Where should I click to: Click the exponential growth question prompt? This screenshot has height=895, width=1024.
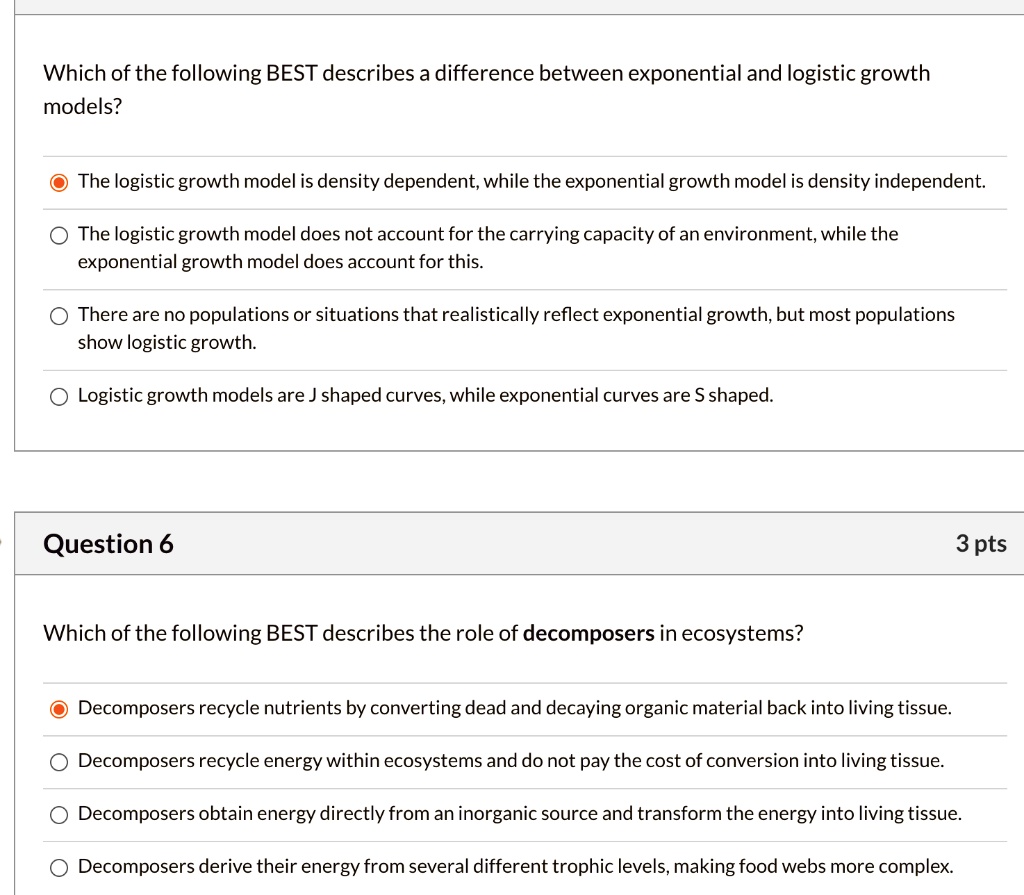coord(486,88)
